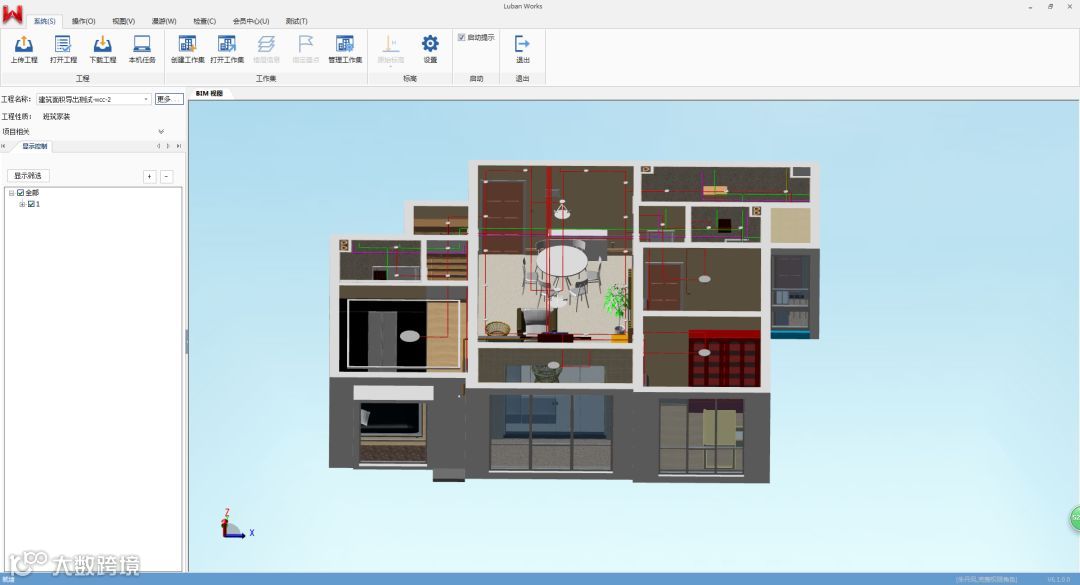This screenshot has width=1080, height=585.
Task: Open the 检查(C) ribbon tab
Action: (x=205, y=21)
